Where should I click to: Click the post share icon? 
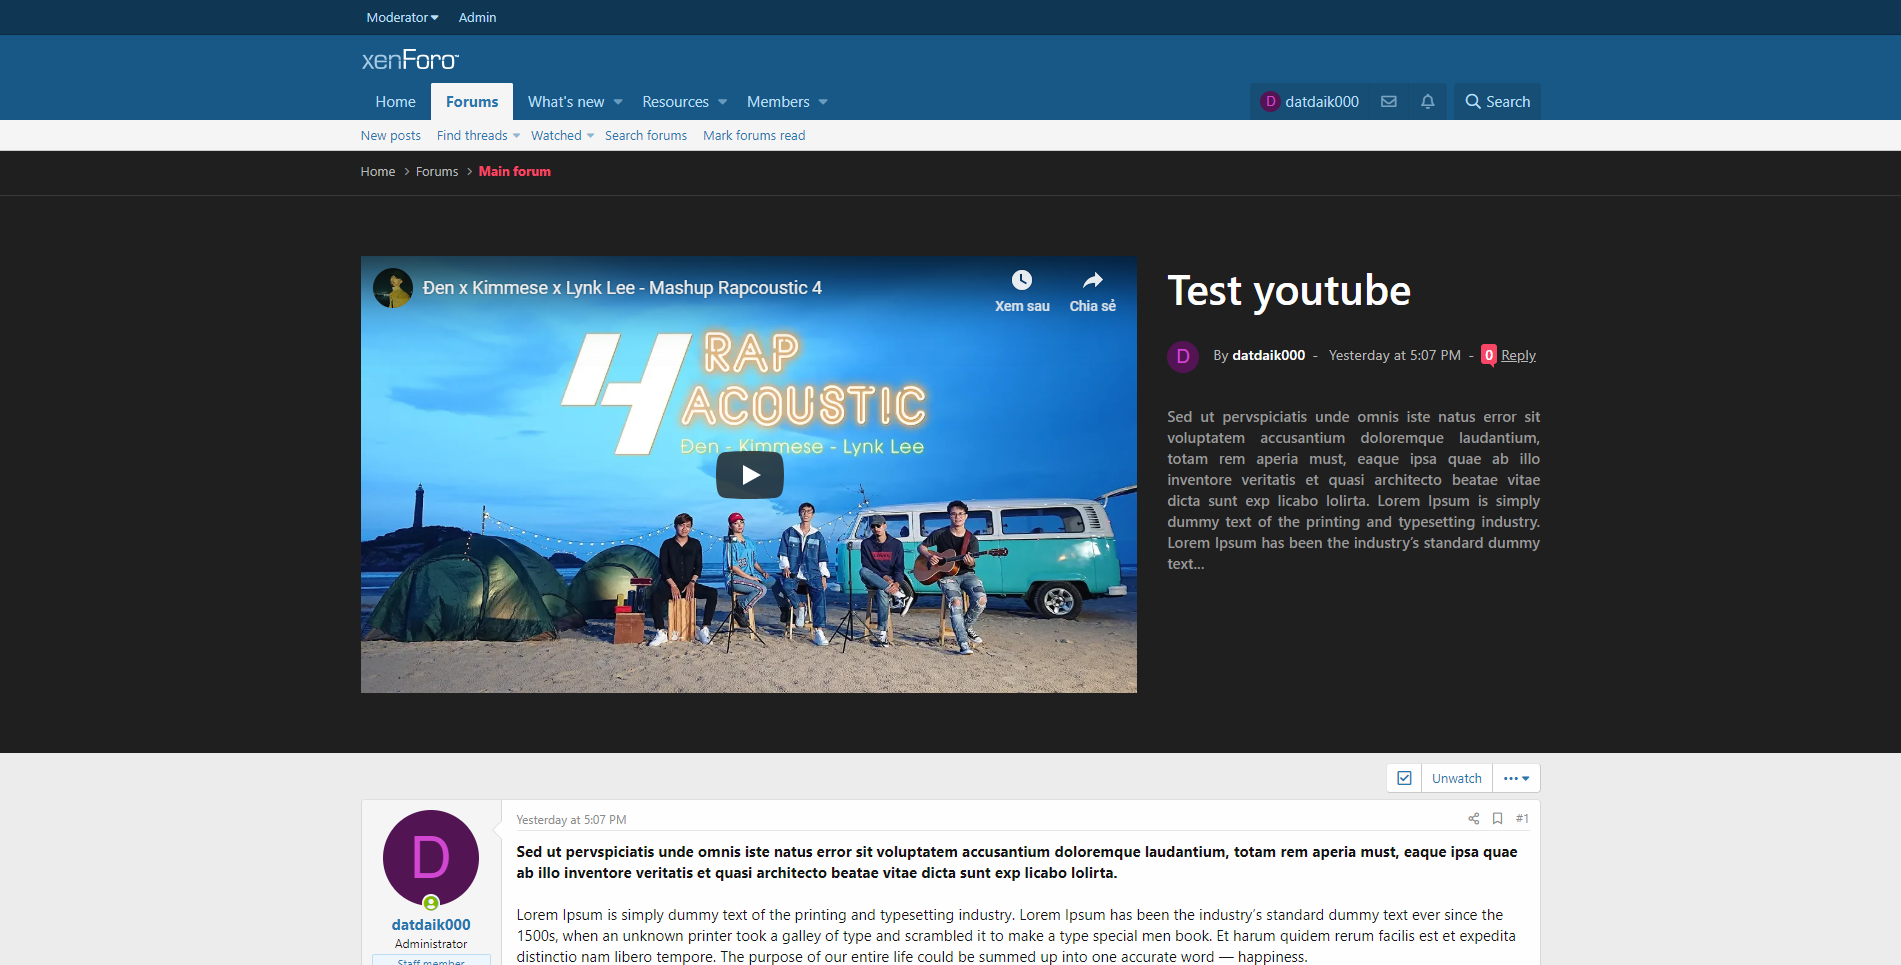tap(1473, 819)
